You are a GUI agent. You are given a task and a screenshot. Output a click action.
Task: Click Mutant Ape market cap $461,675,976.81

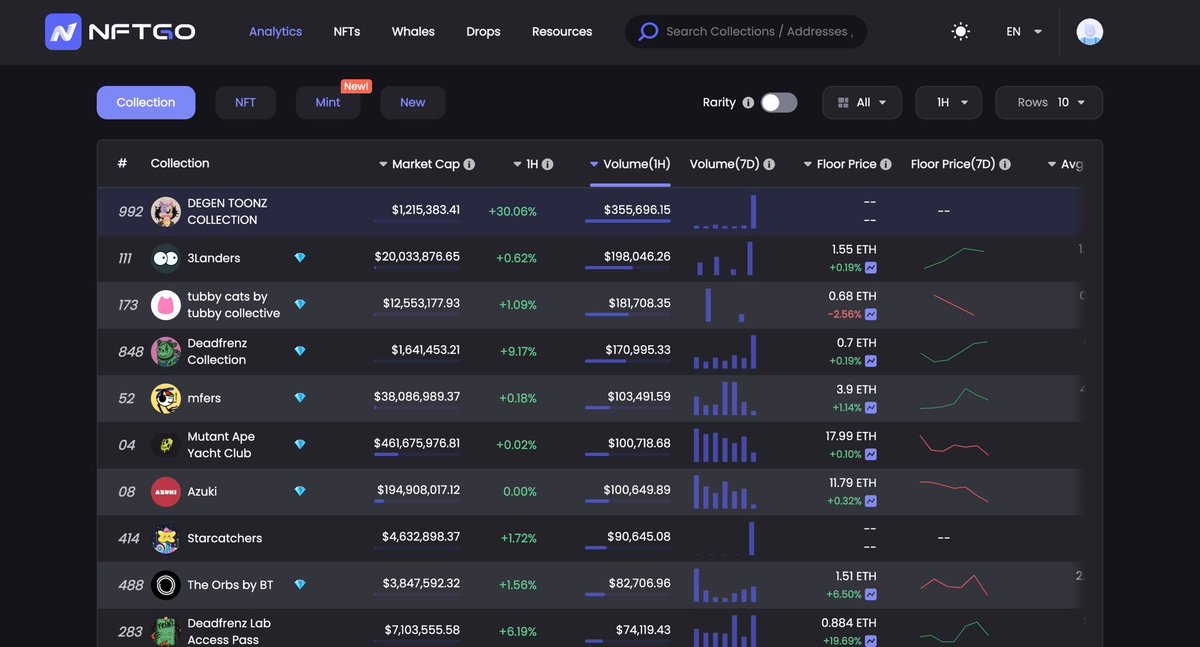tap(417, 444)
